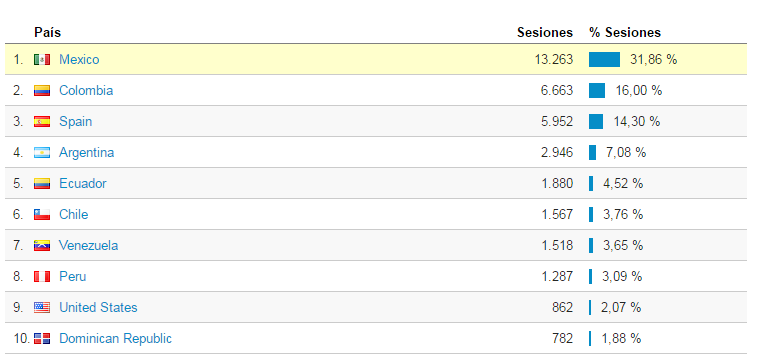Screen dimensions: 758x363
Task: Open the Dominican Republic link
Action: 116,338
